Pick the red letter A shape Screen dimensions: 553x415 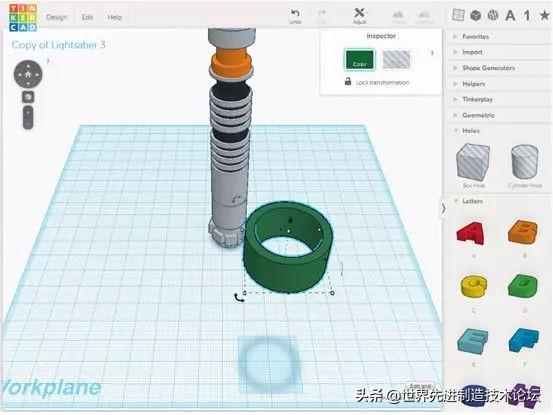click(x=471, y=232)
